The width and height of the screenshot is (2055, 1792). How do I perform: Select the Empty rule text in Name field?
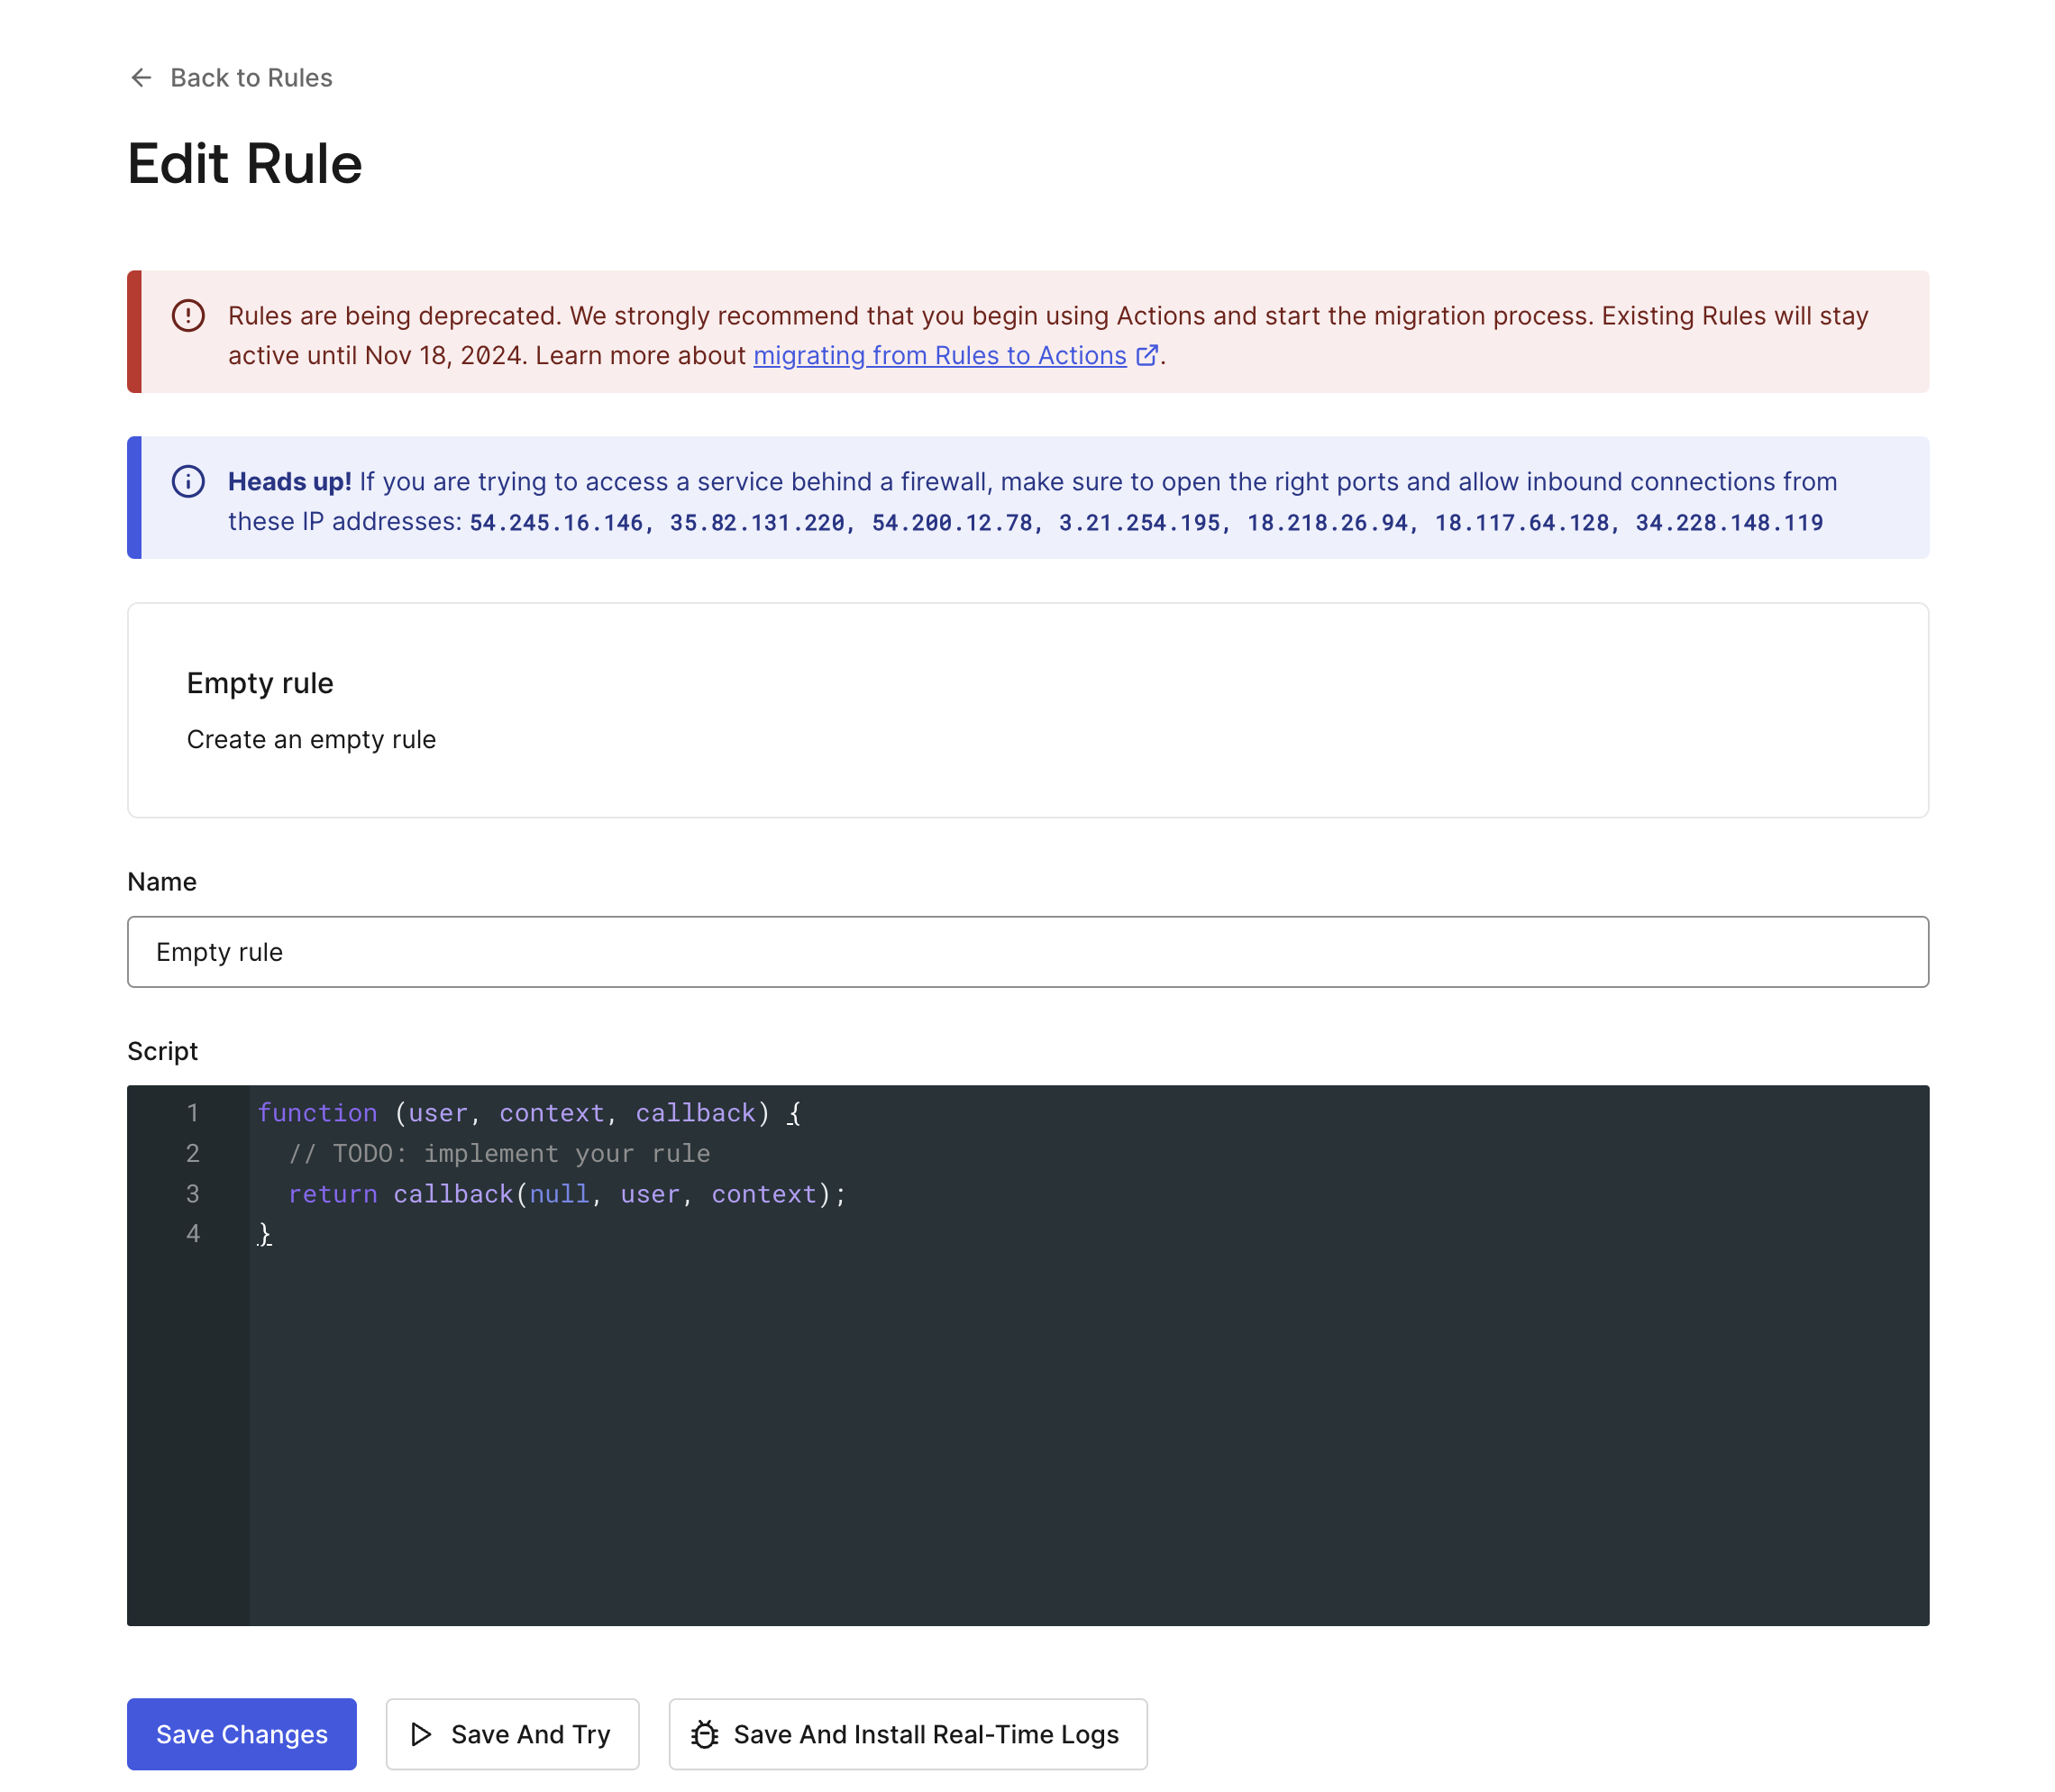tap(219, 951)
